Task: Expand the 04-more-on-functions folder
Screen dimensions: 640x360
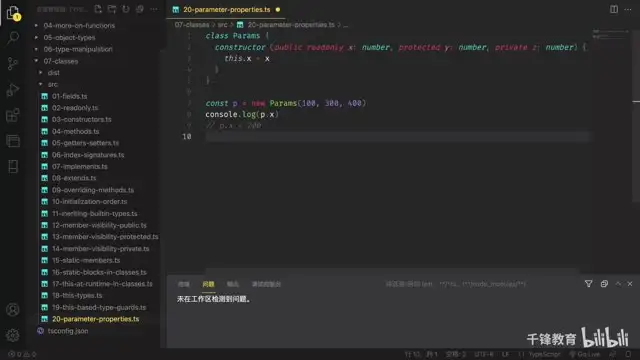Action: (x=79, y=25)
